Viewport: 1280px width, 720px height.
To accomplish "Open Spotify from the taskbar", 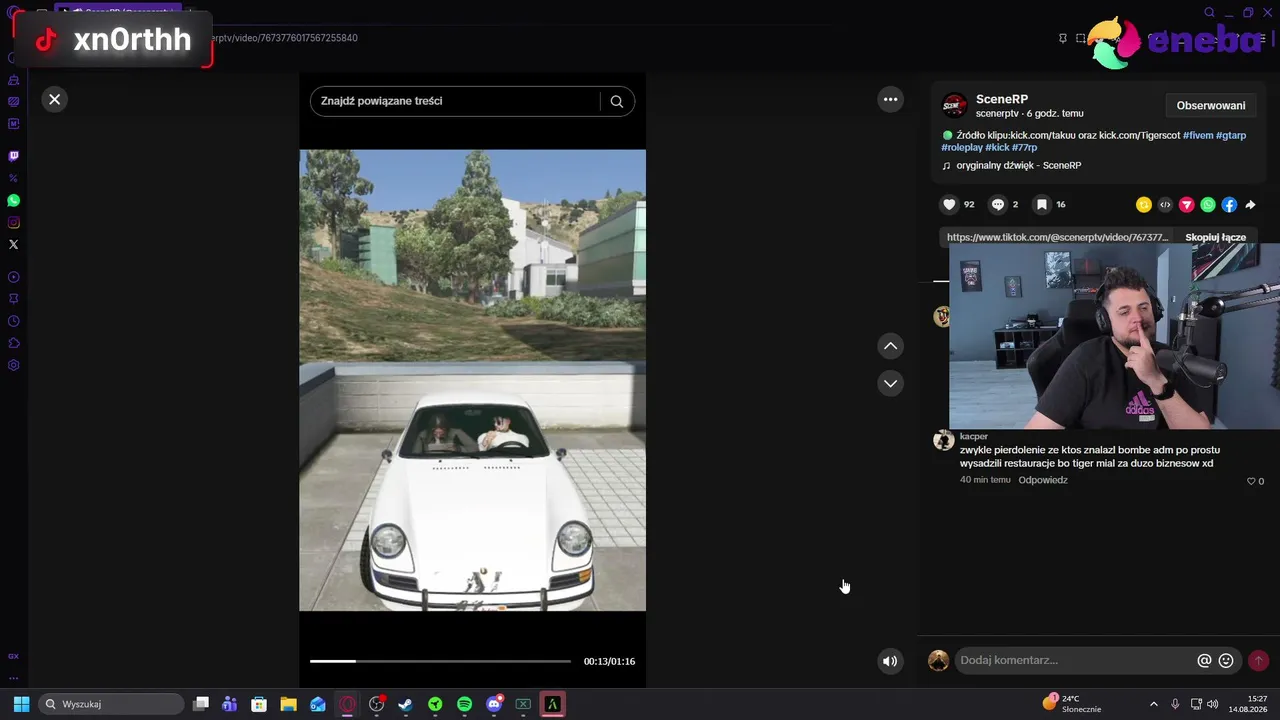I will click(464, 704).
